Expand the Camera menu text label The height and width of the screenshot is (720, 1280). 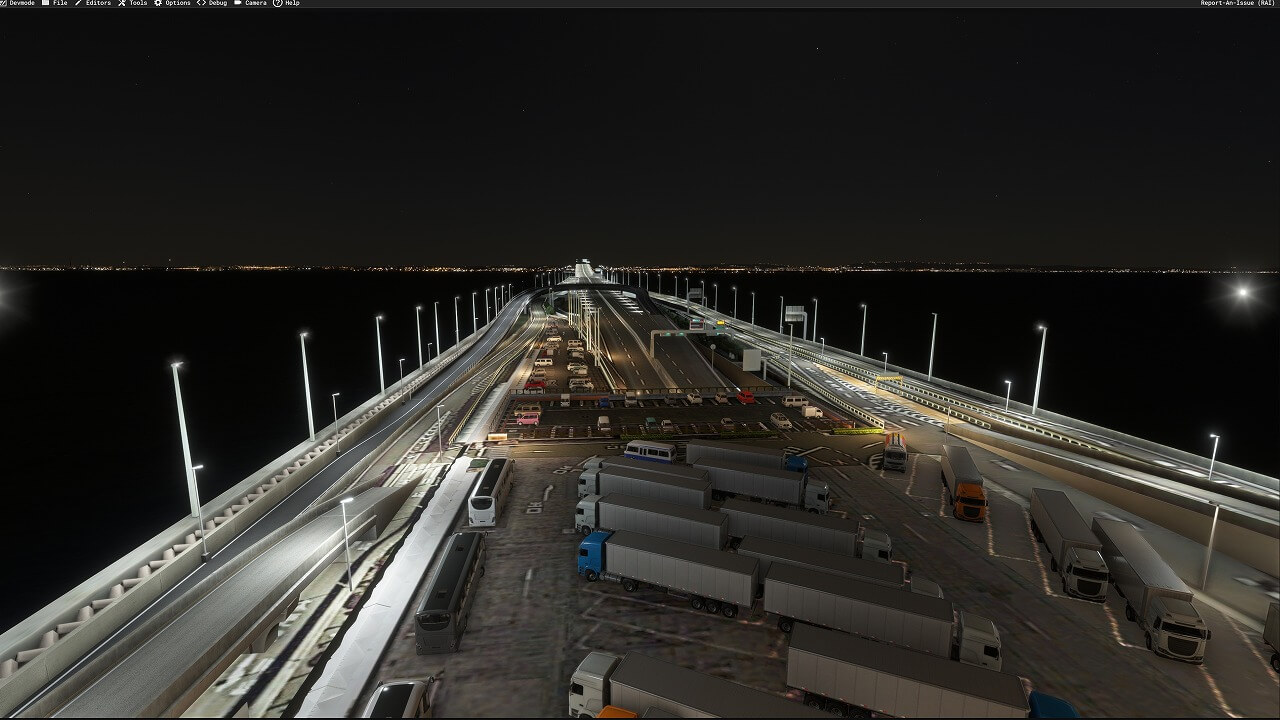click(x=256, y=3)
